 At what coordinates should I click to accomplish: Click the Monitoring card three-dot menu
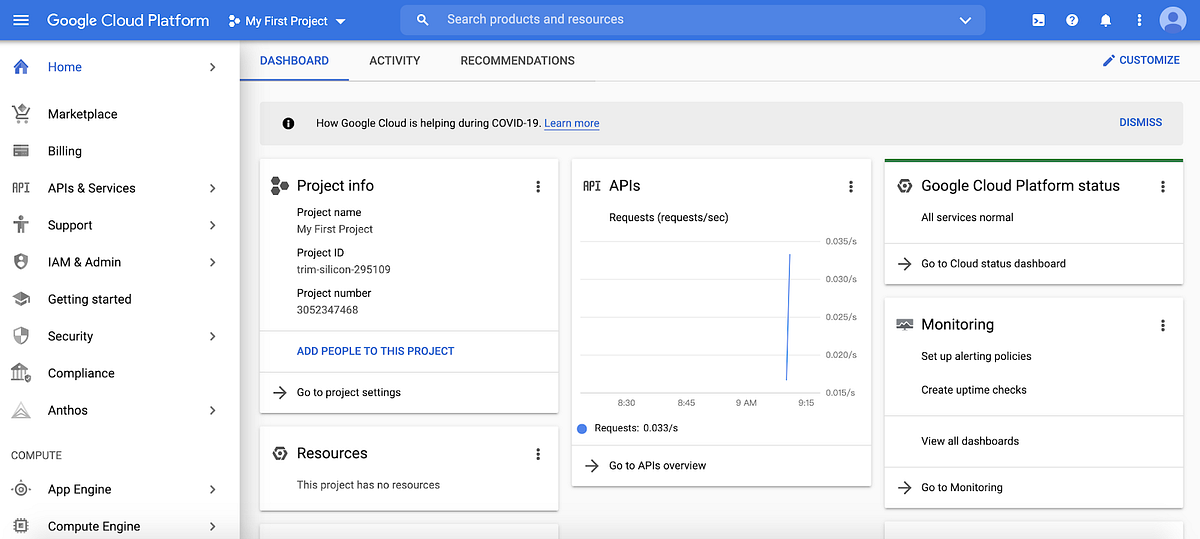pos(1163,325)
